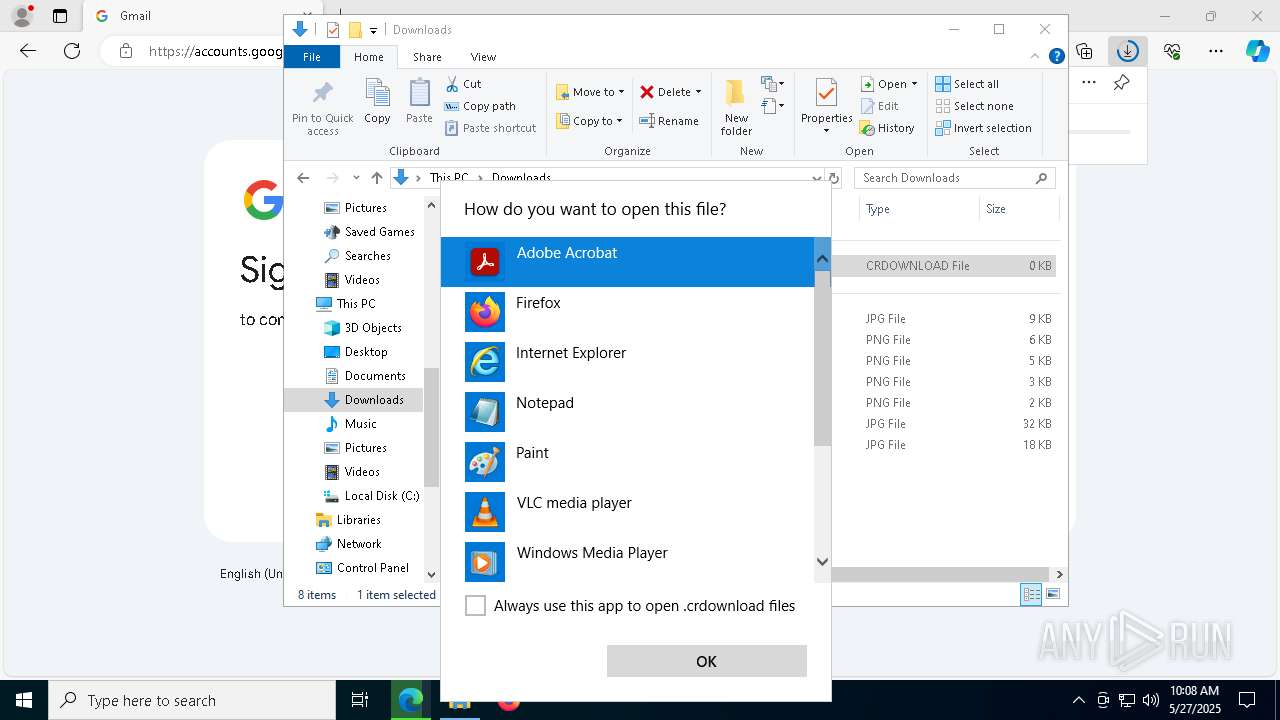Click the Rename command
Viewport: 1280px width, 720px height.
pyautogui.click(x=669, y=121)
